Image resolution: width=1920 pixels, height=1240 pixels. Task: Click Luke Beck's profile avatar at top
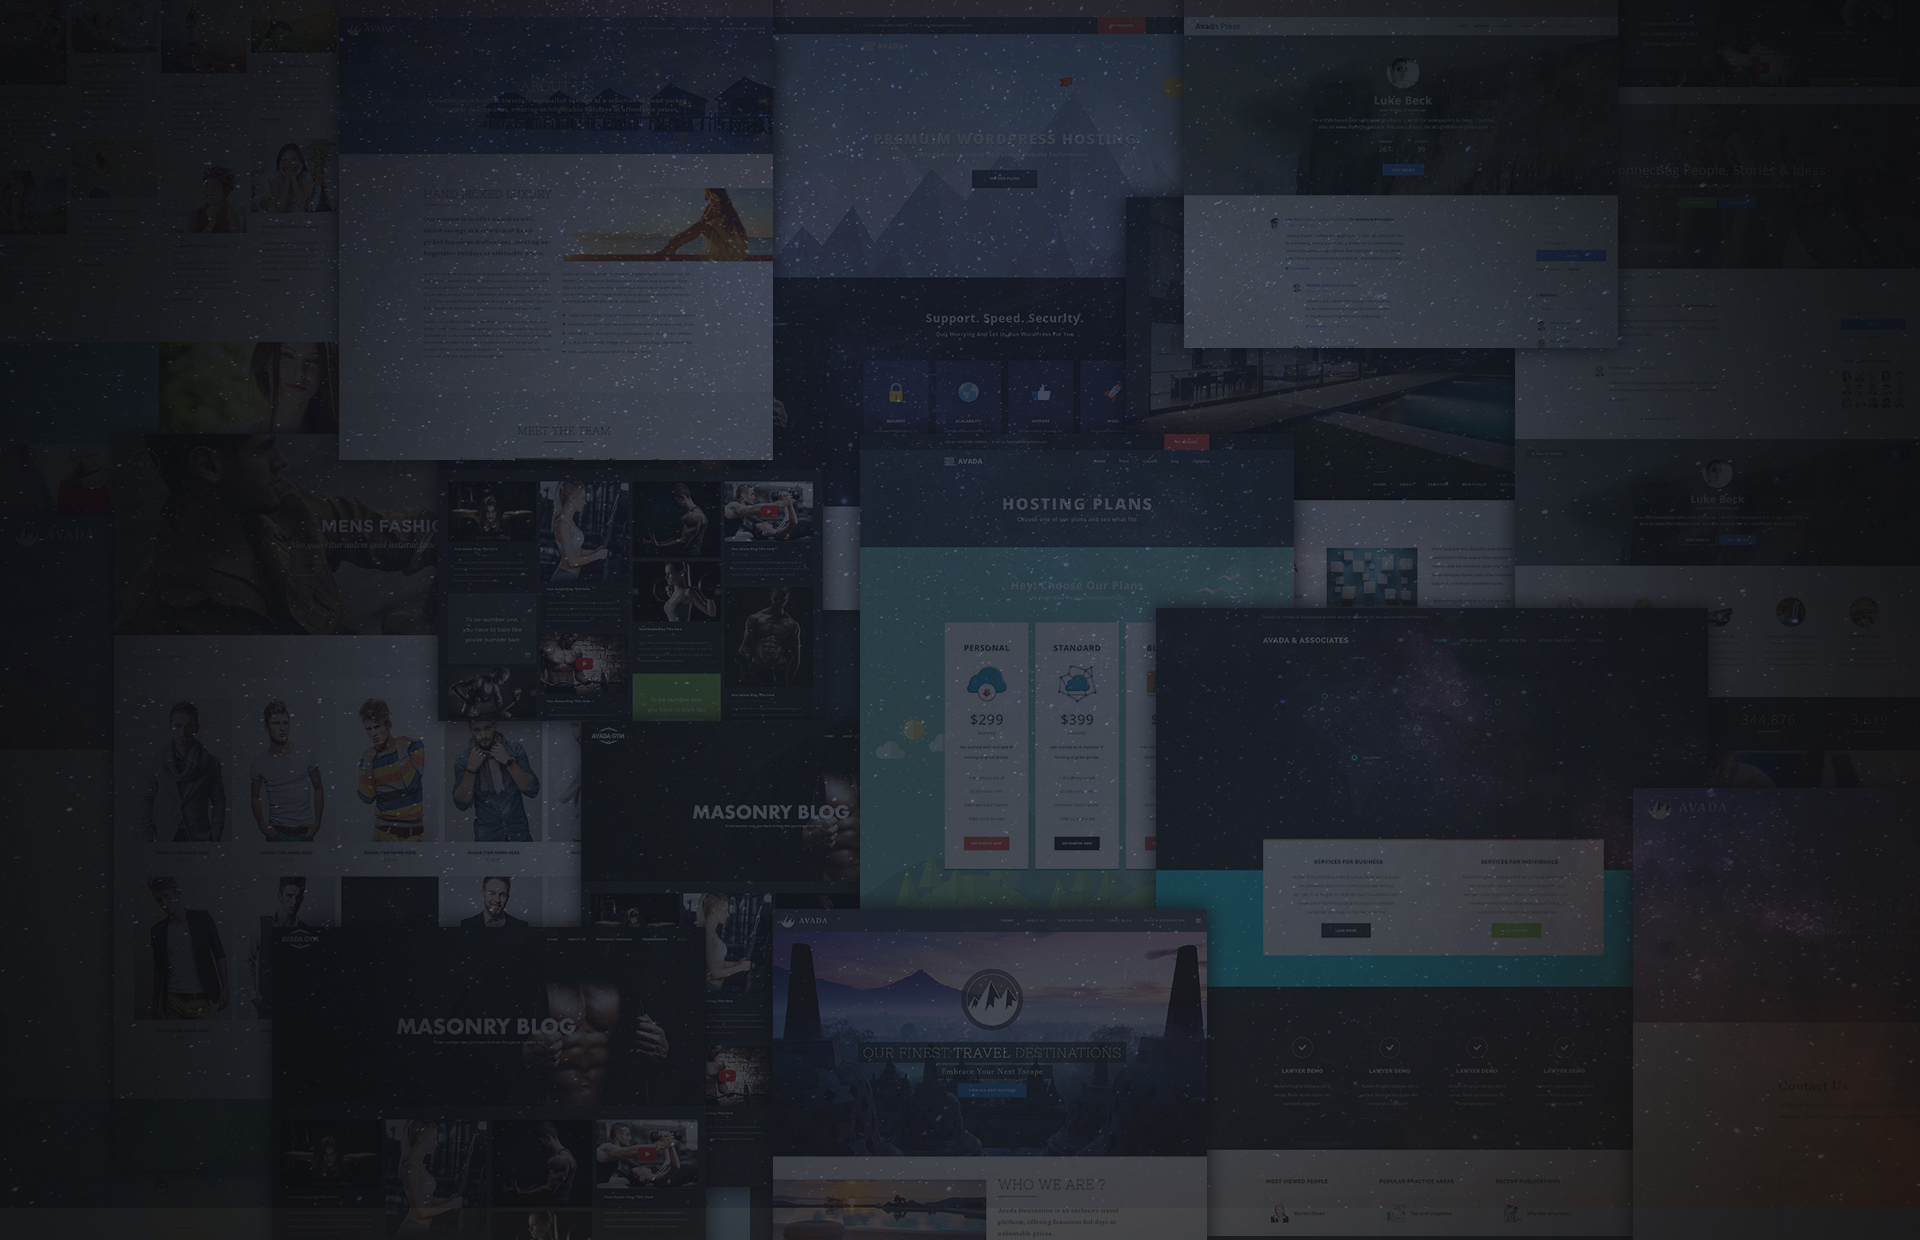point(1402,72)
